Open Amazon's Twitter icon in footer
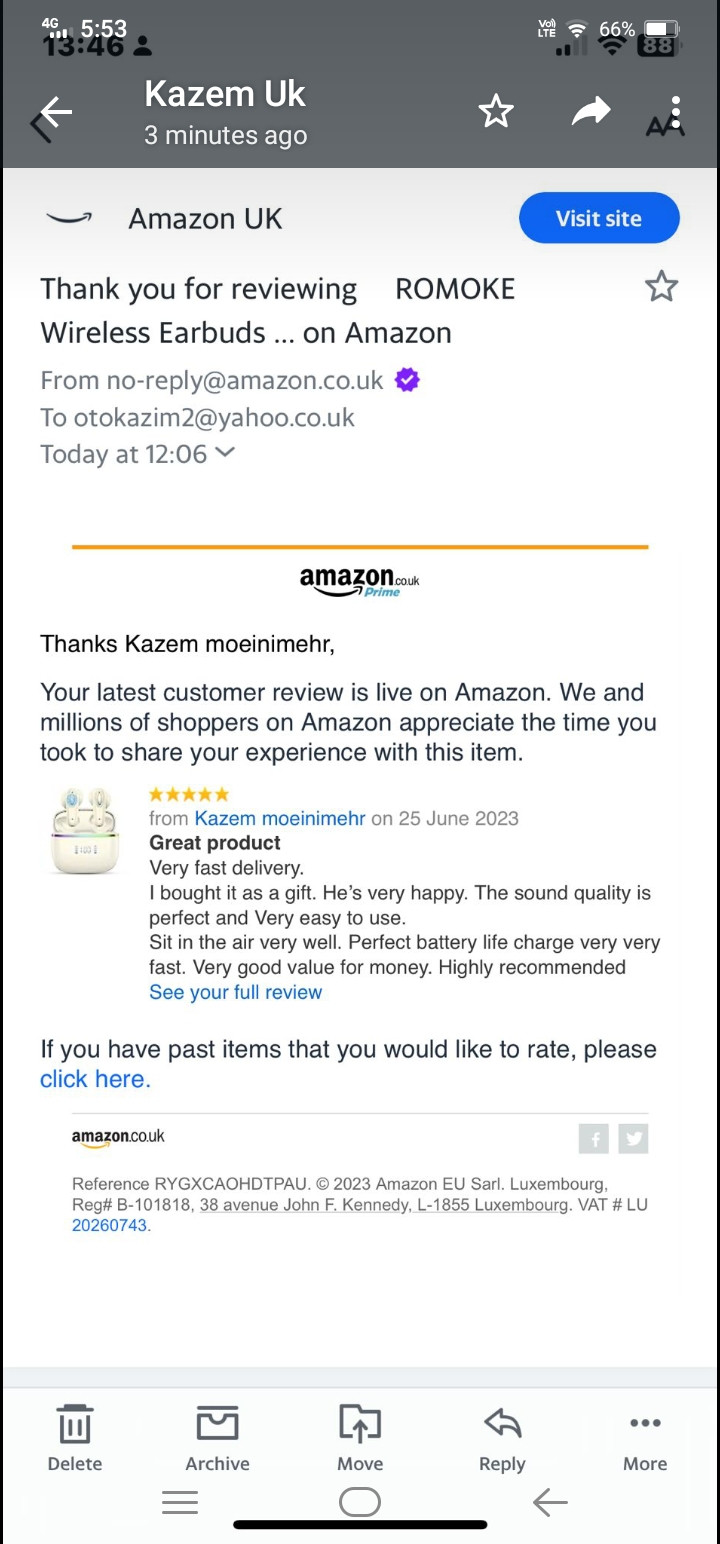 pos(633,1138)
